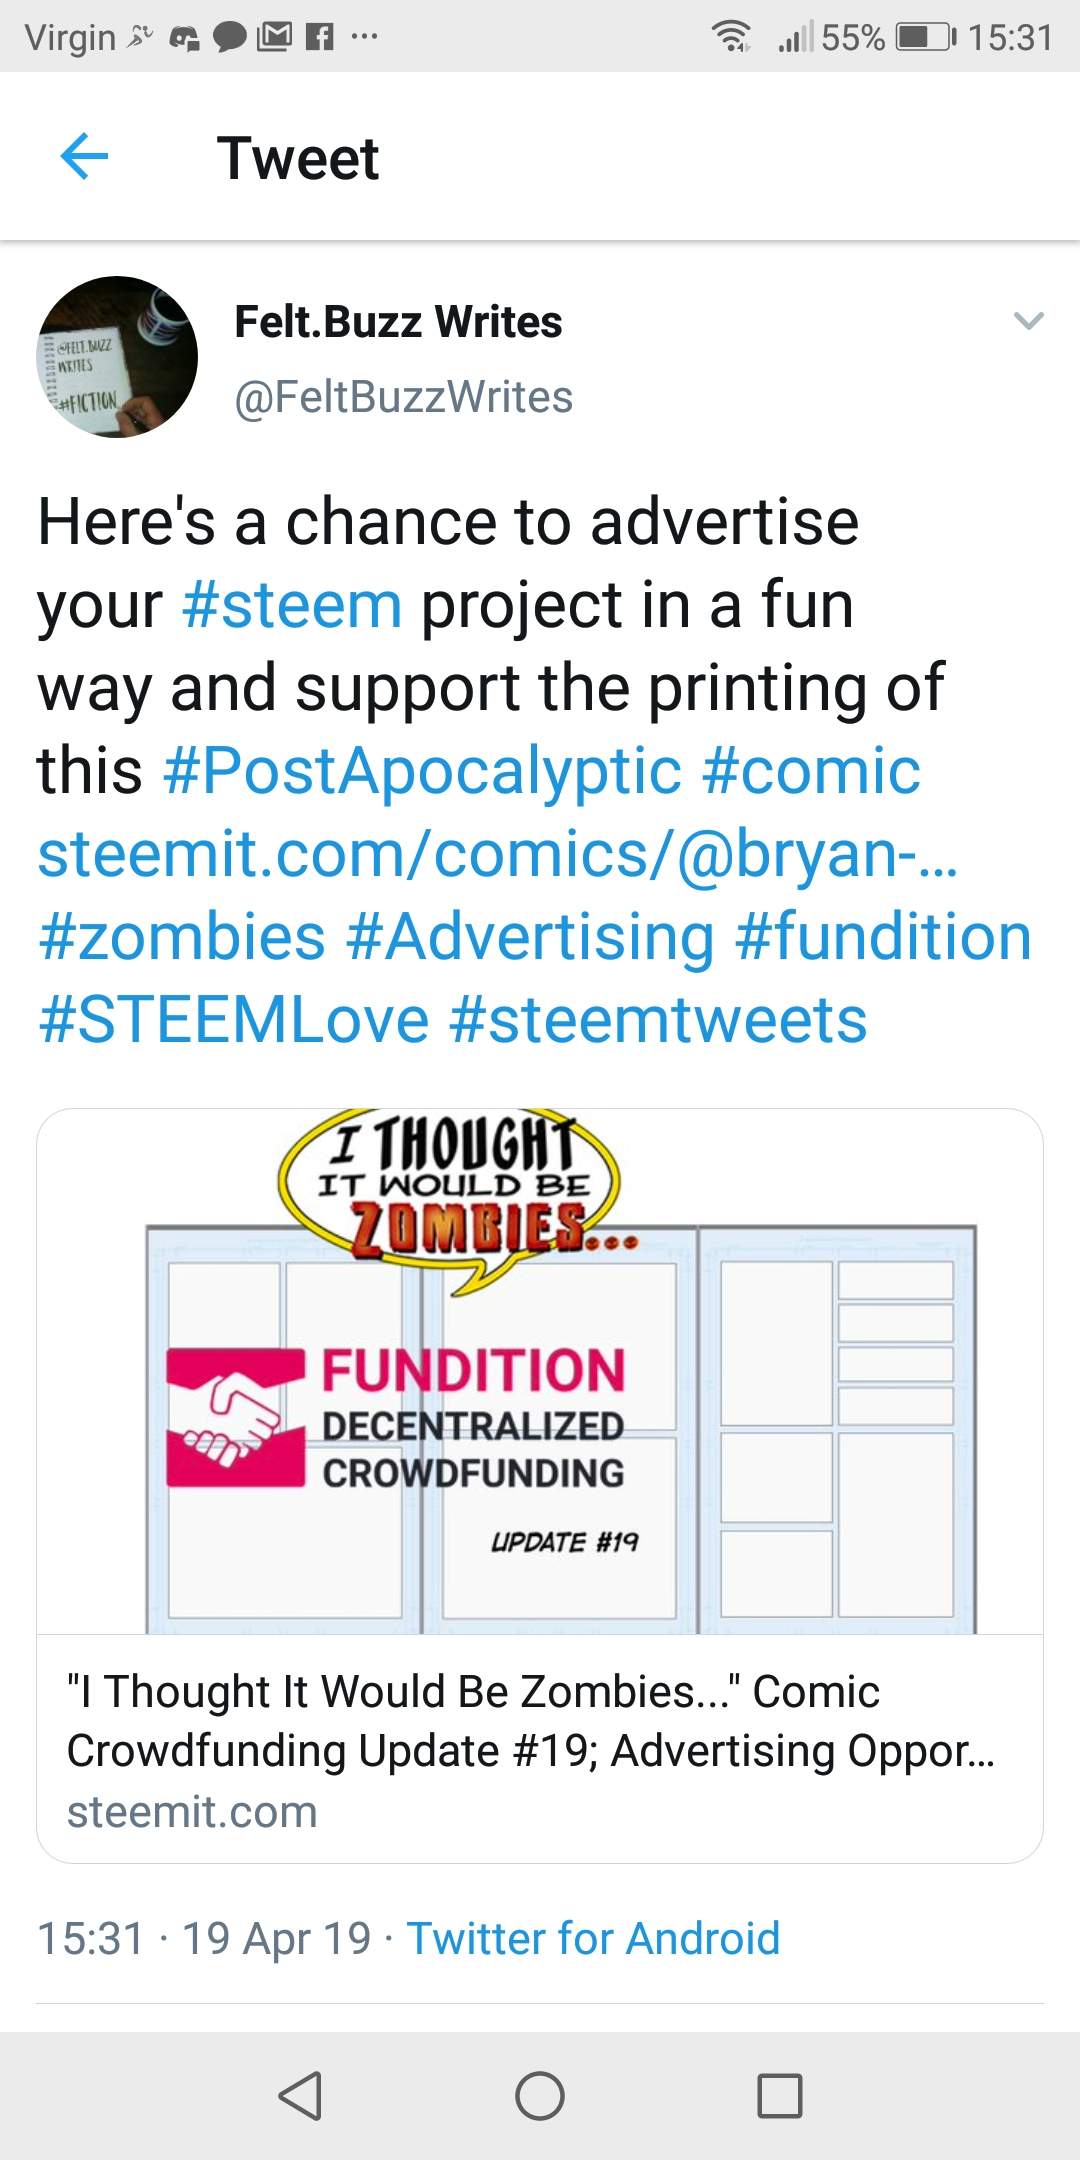Tap the @FeltBuzzWrites handle
The height and width of the screenshot is (2160, 1080).
click(403, 397)
